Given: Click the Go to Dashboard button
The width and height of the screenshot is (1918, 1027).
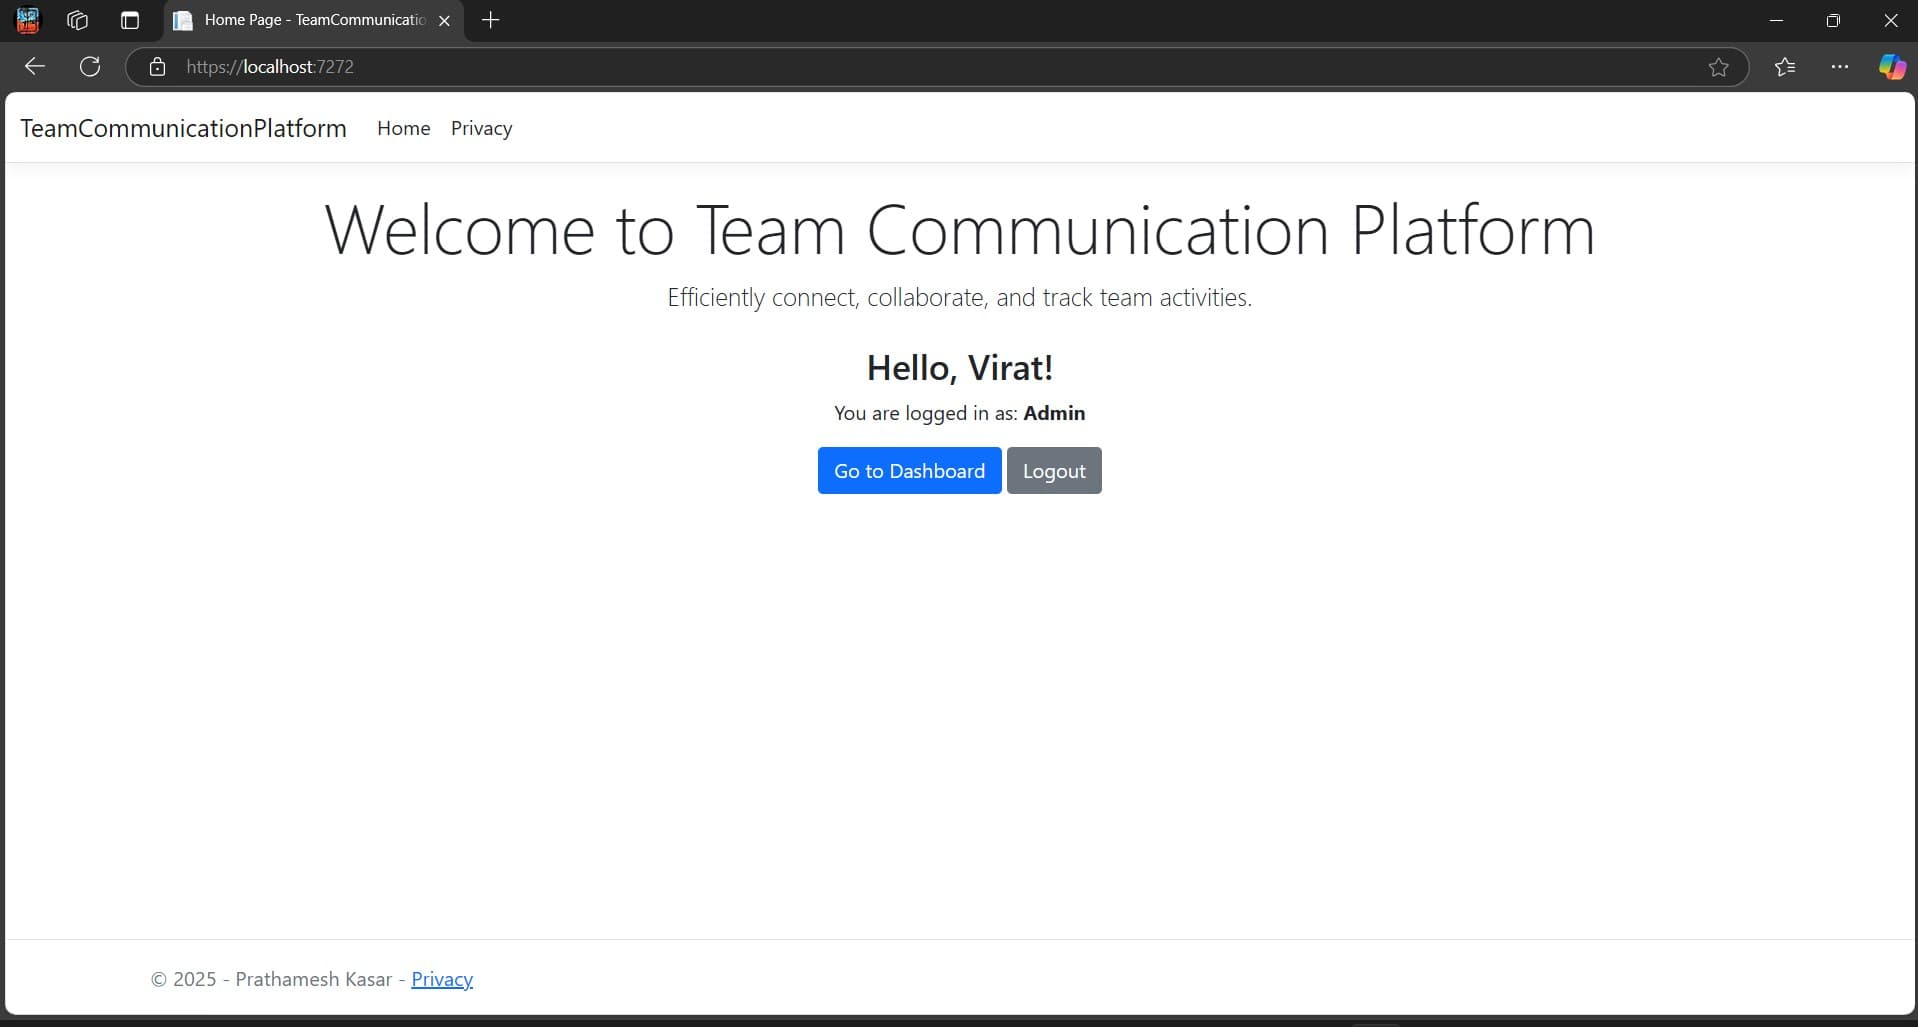Looking at the screenshot, I should [x=909, y=470].
